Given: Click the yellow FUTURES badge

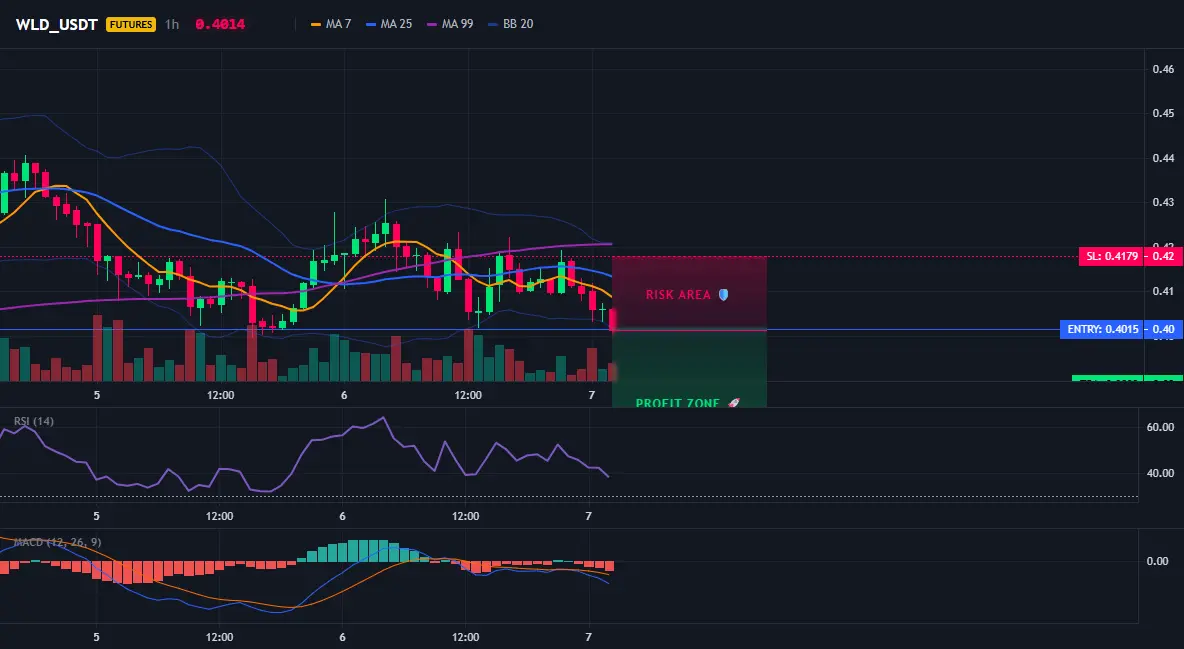Looking at the screenshot, I should point(131,24).
